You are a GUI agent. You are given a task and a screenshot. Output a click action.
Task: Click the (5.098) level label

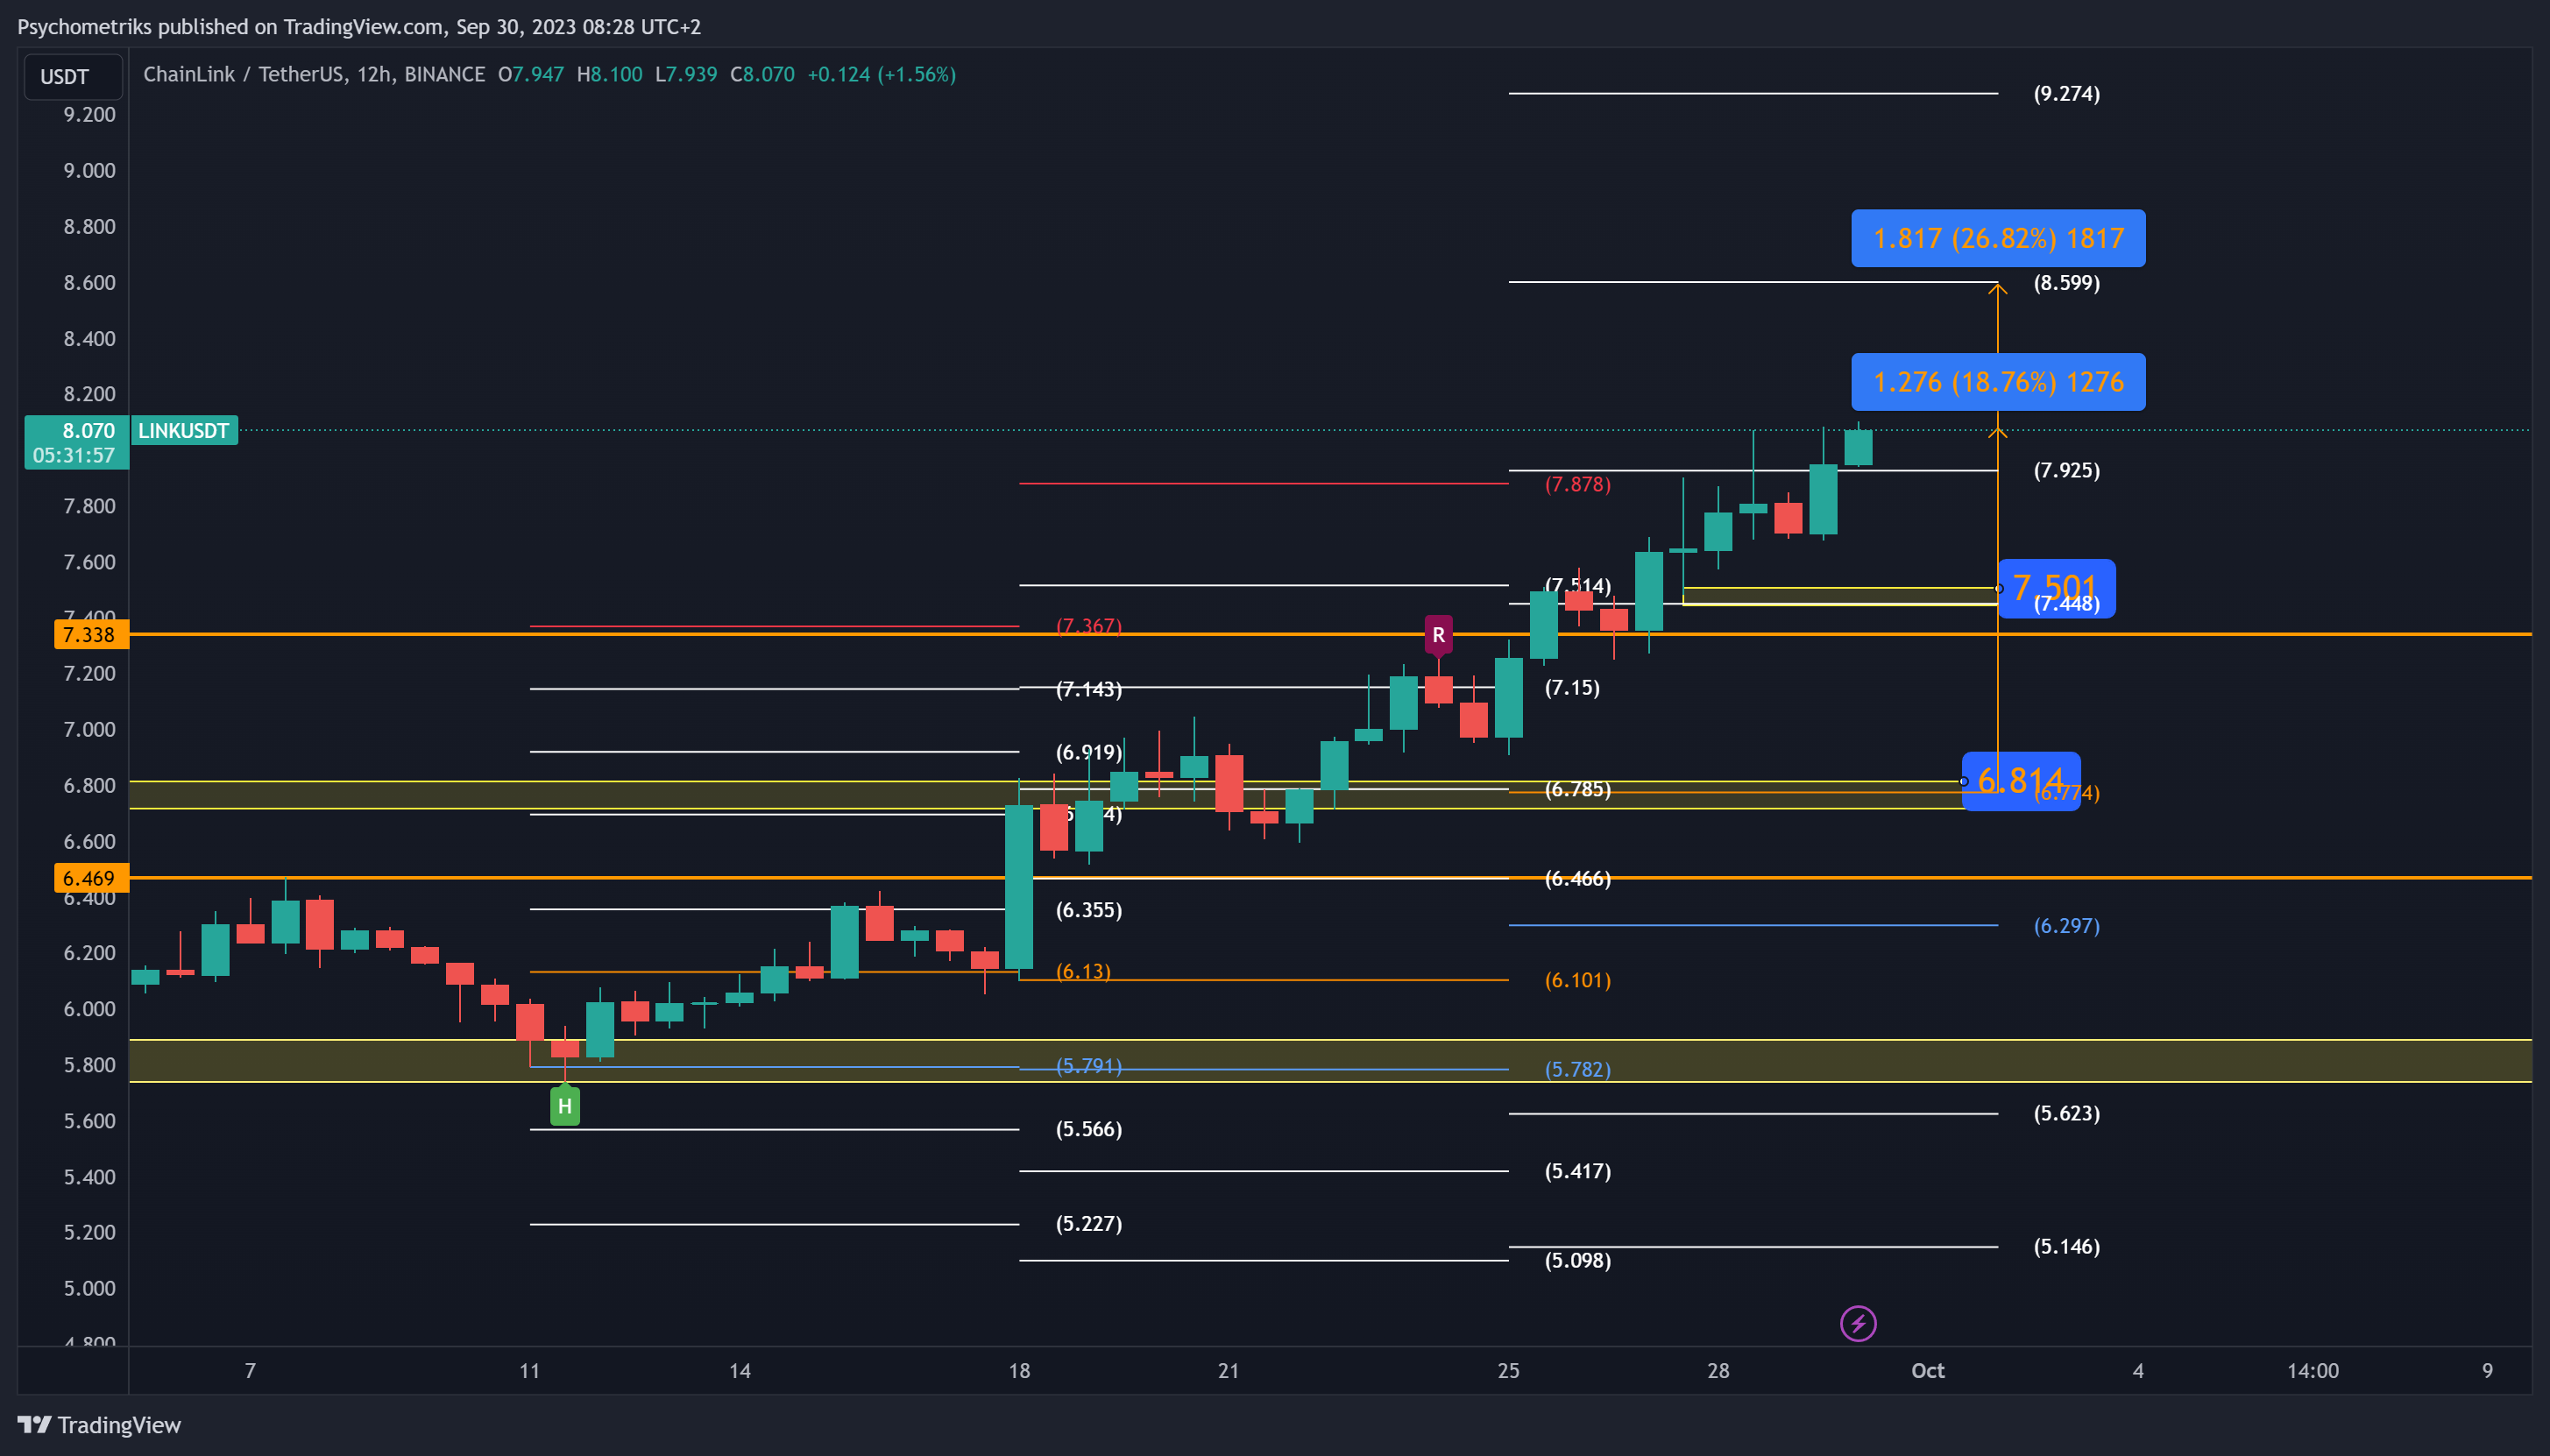click(1577, 1261)
